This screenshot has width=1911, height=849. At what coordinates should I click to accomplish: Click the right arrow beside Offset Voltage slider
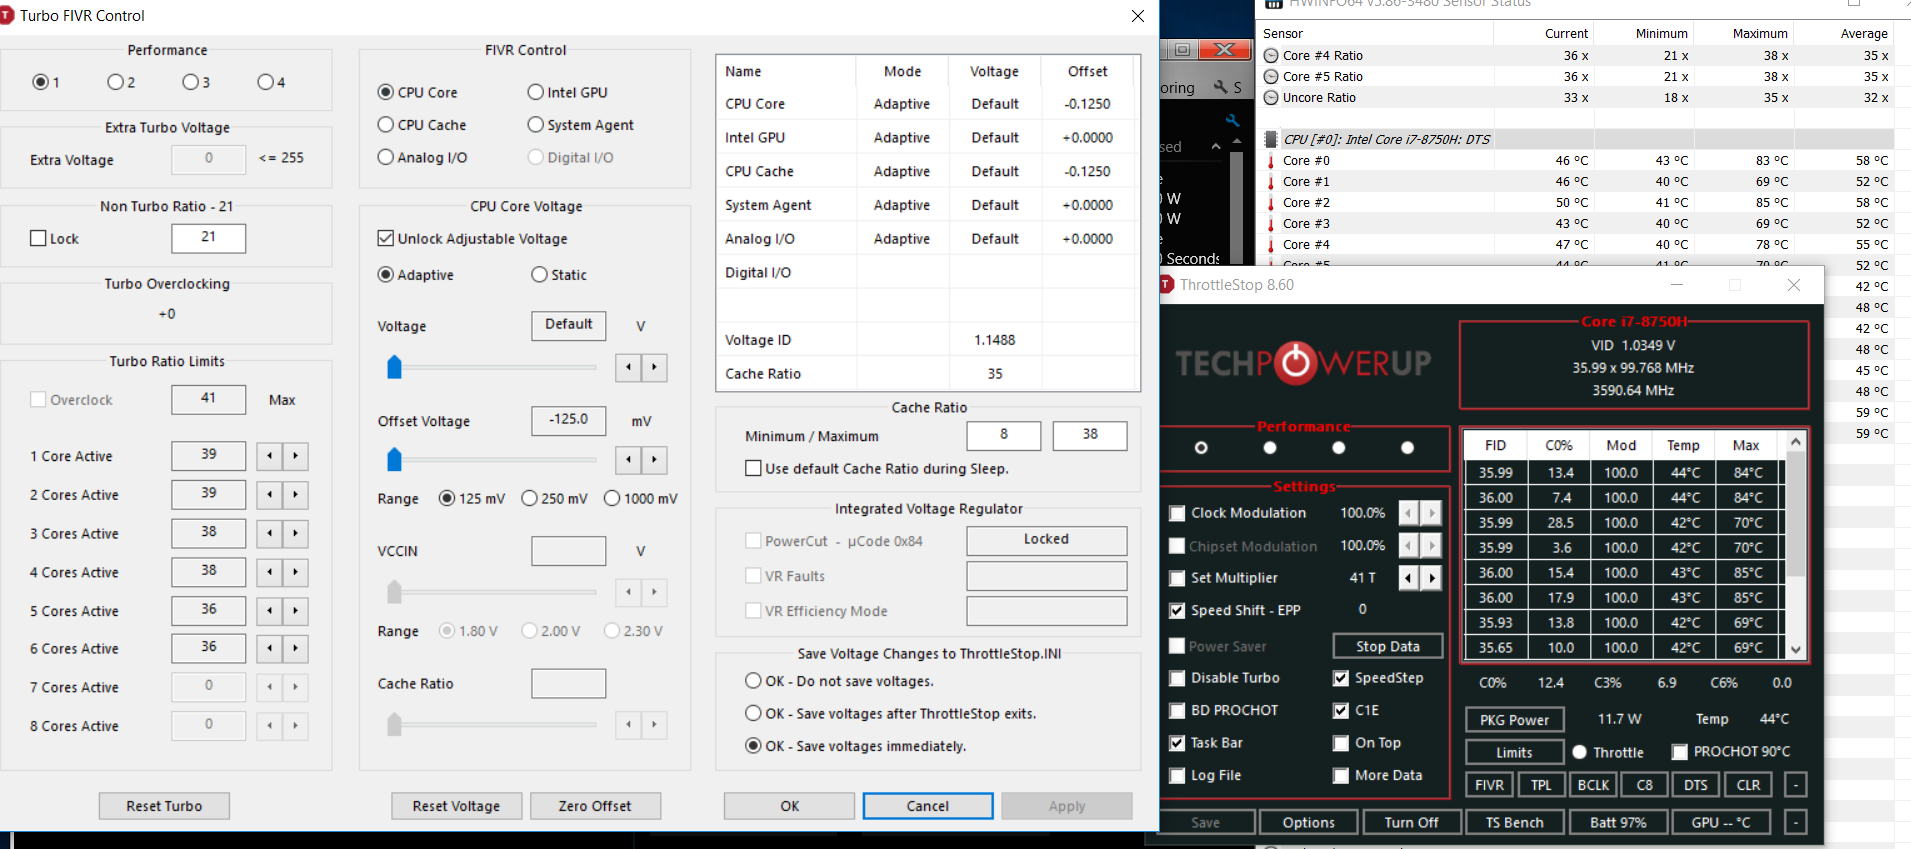pos(654,460)
